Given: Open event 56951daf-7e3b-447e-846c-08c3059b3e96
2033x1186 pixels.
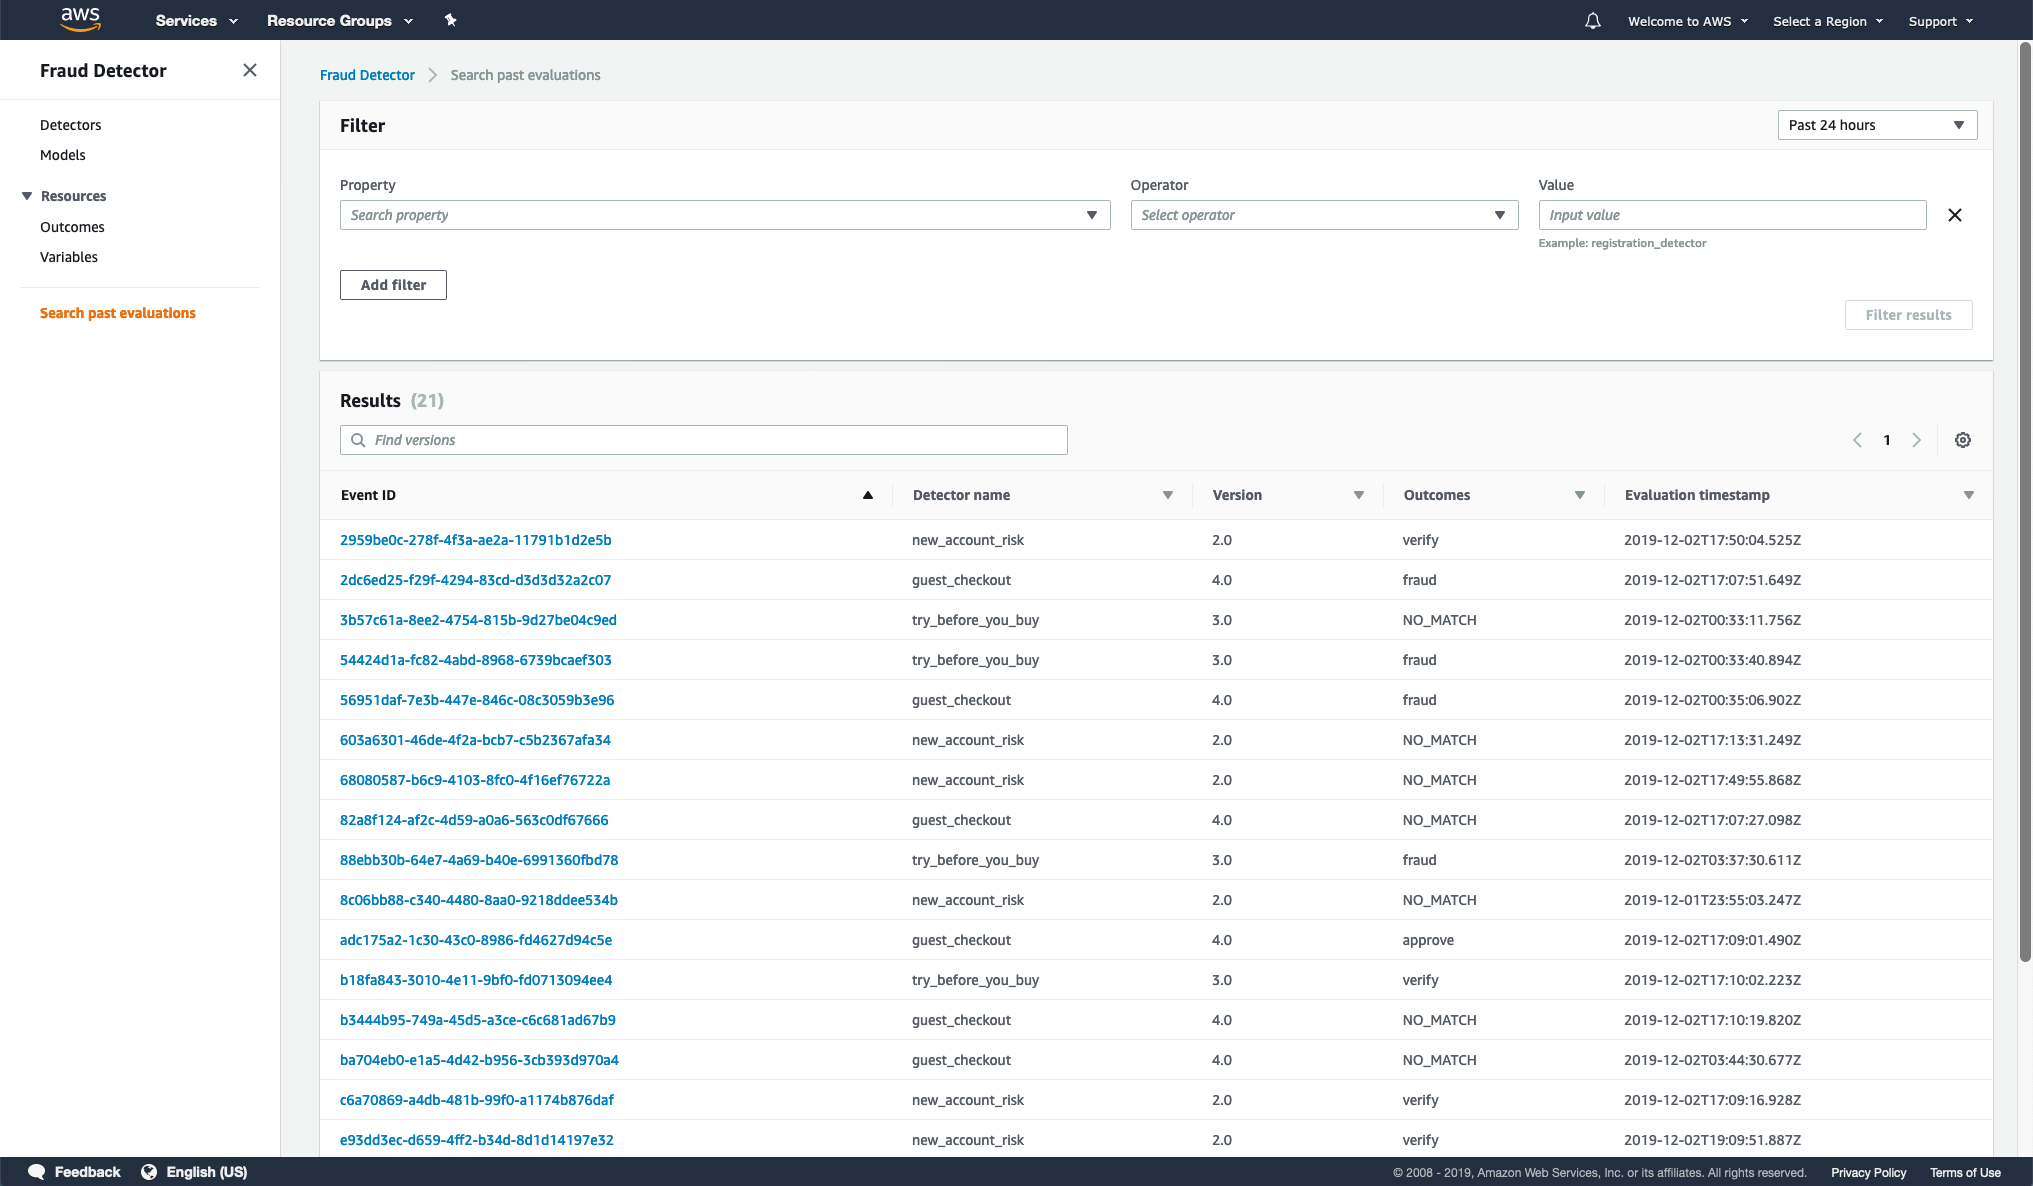Looking at the screenshot, I should tap(477, 700).
